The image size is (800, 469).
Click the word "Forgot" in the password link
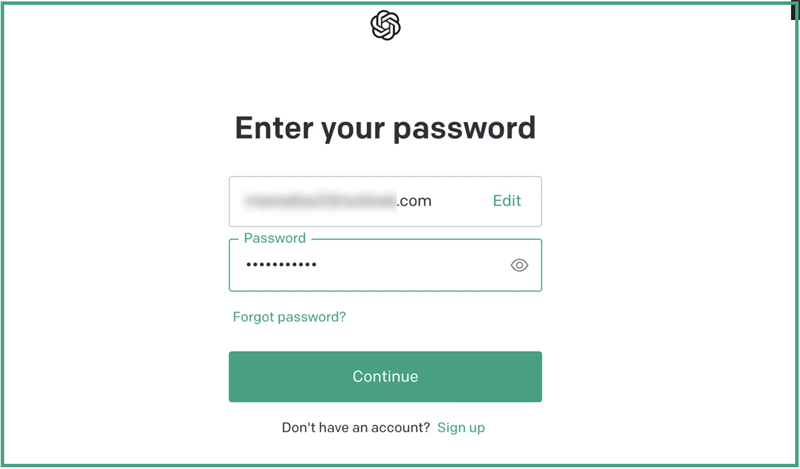tap(255, 317)
